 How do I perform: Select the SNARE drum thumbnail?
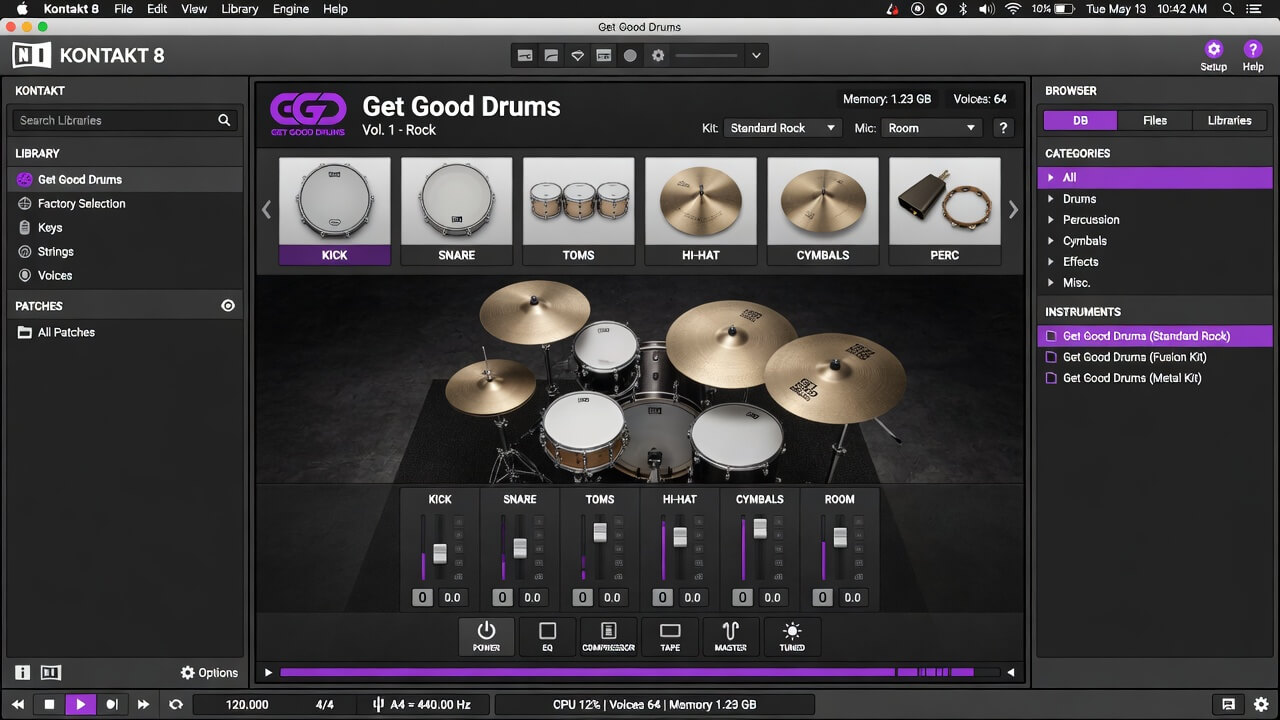[x=456, y=210]
